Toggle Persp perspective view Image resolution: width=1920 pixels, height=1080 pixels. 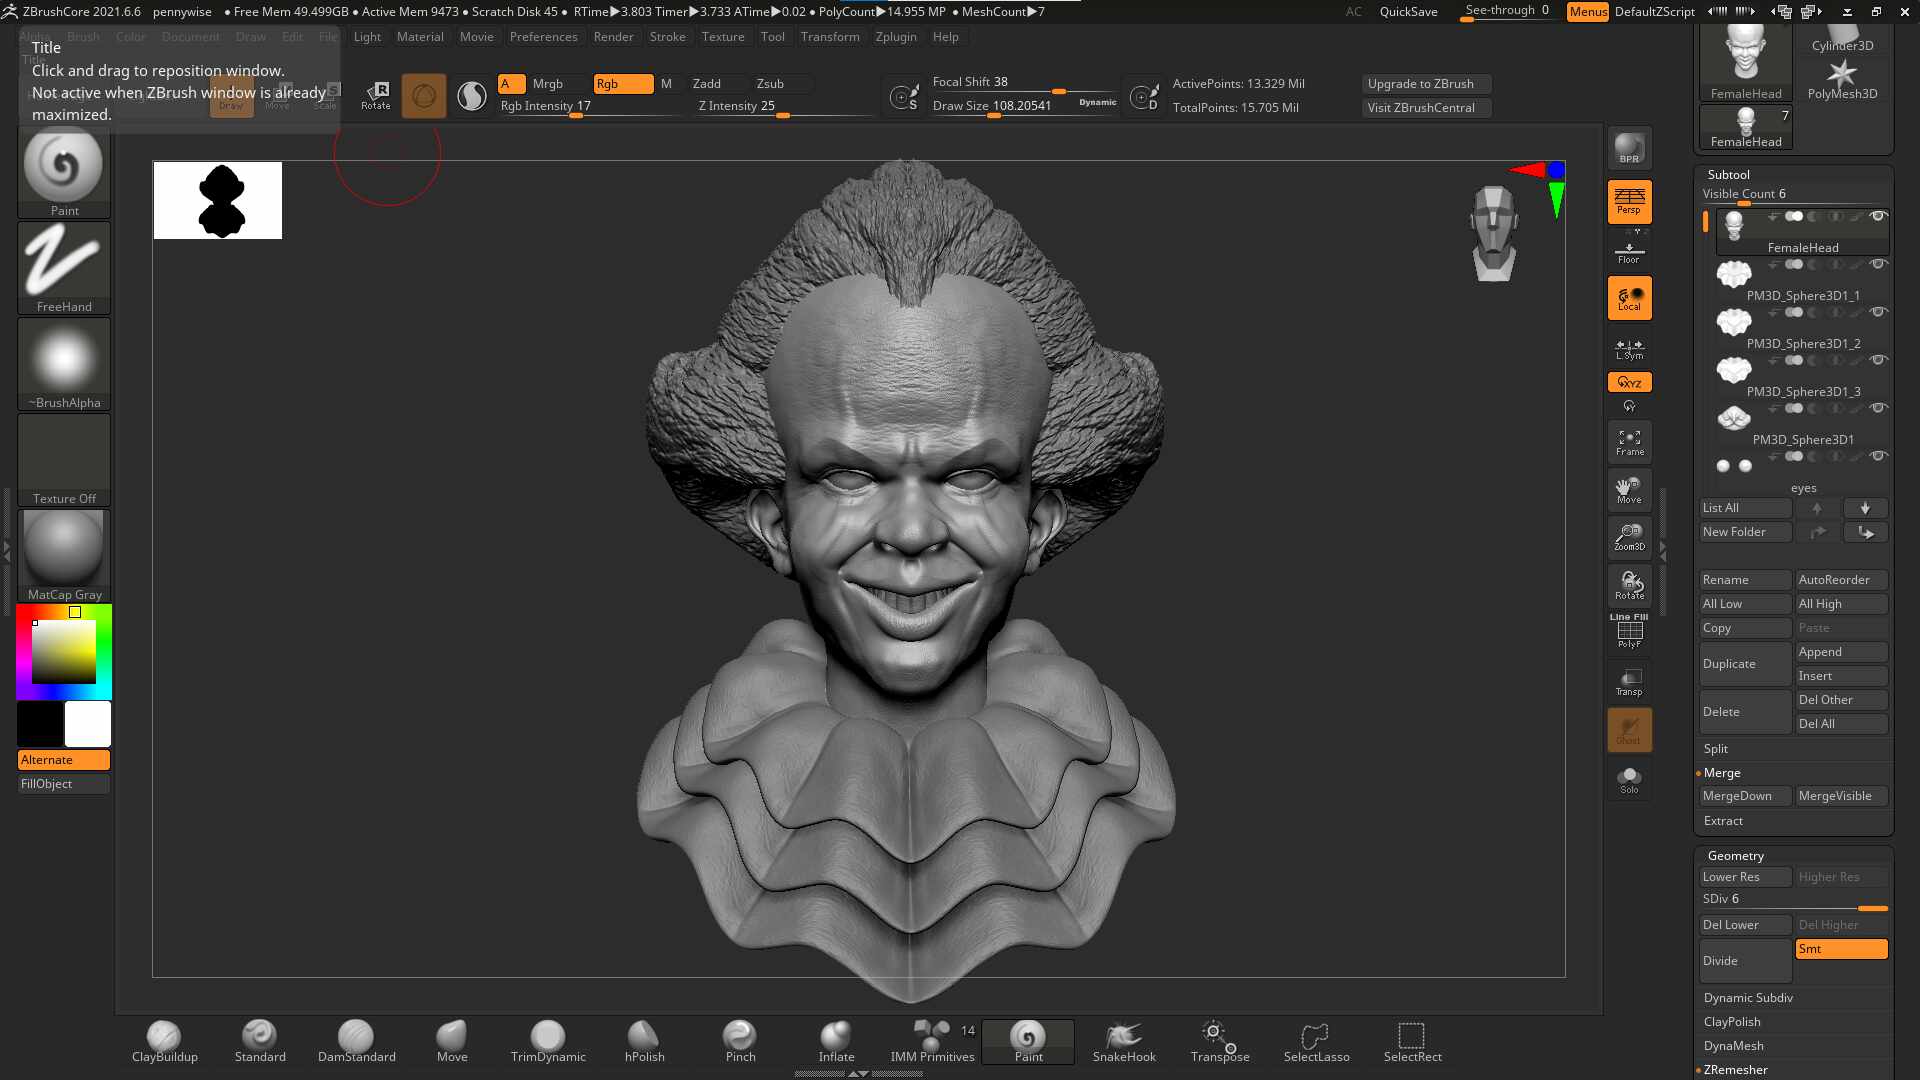1629,201
